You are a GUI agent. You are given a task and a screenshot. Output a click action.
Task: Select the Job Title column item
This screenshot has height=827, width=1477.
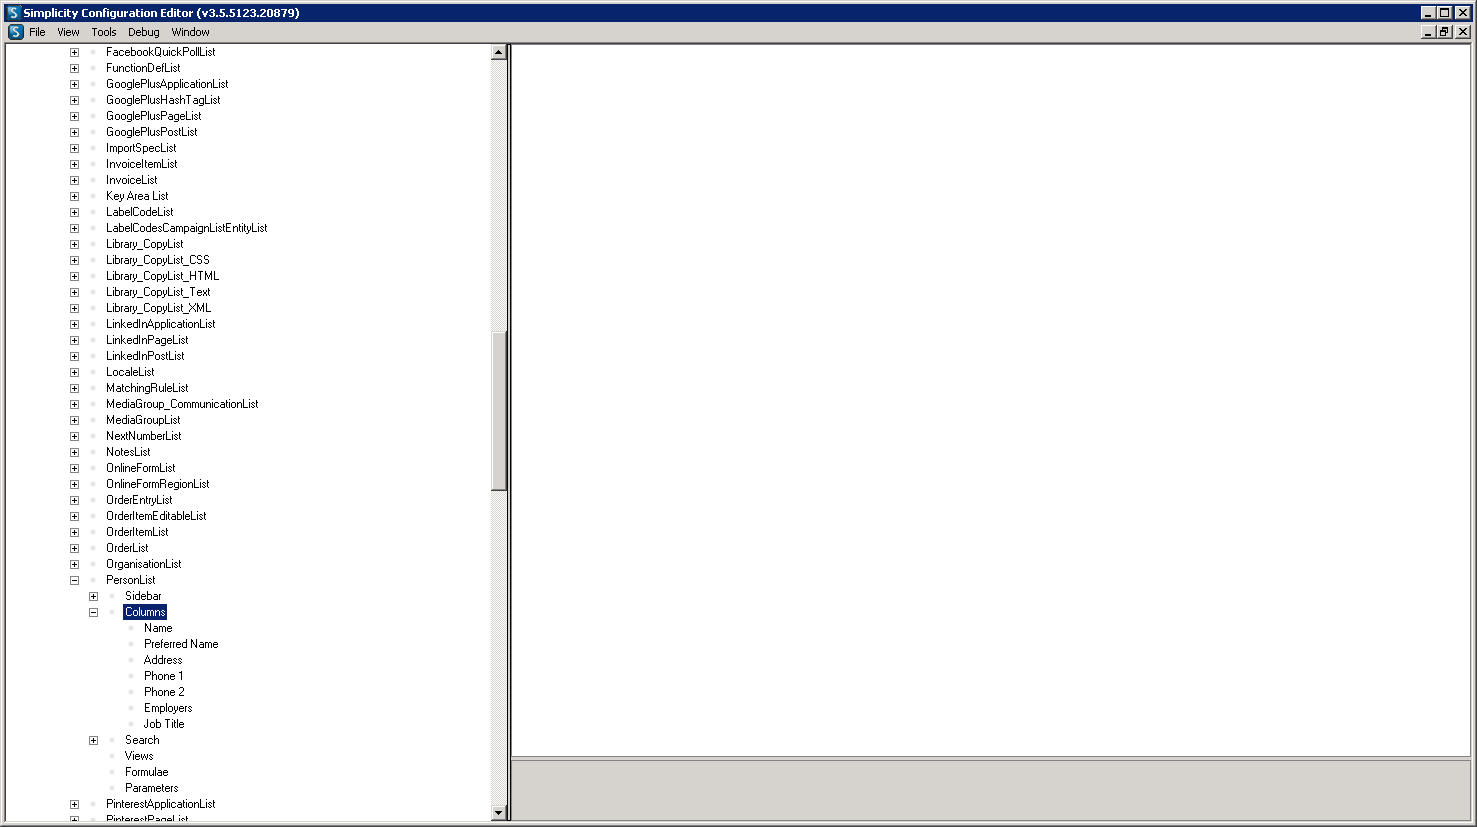[164, 724]
